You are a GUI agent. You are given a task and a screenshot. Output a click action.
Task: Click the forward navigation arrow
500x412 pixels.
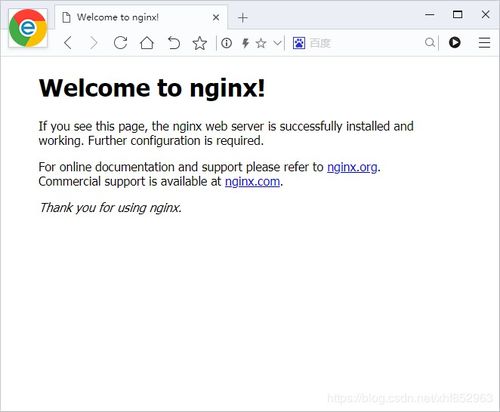click(x=94, y=43)
